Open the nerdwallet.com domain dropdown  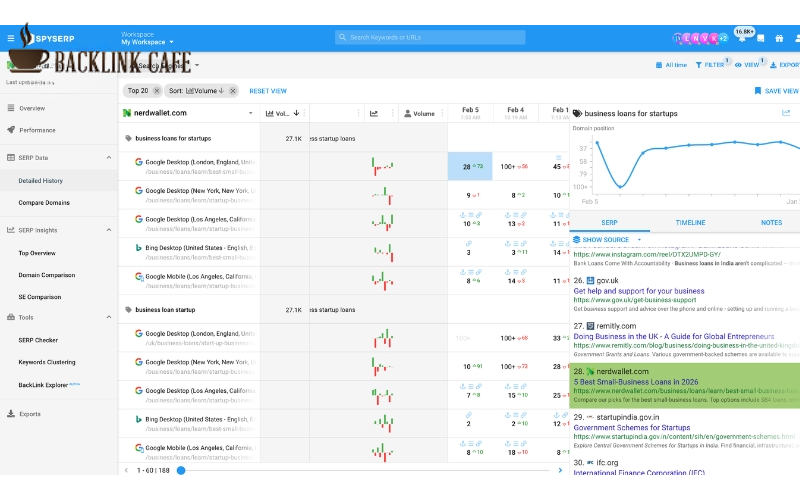click(x=251, y=113)
